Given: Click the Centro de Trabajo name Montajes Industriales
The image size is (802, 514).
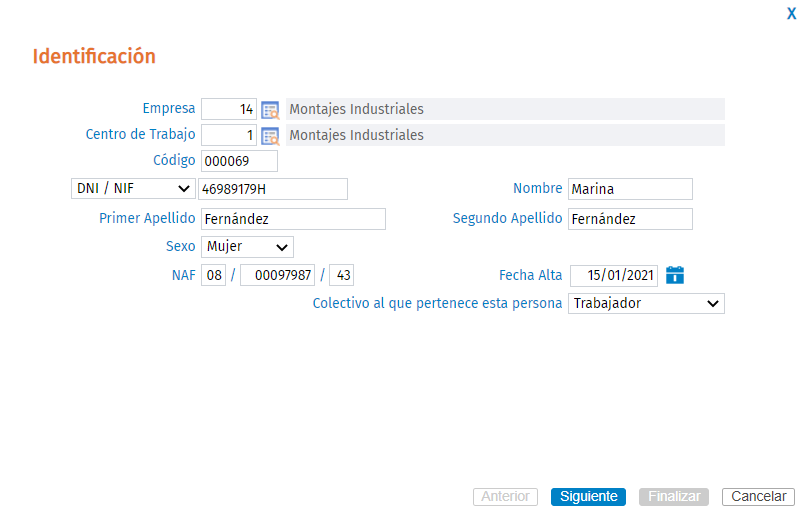Looking at the screenshot, I should (x=505, y=136).
